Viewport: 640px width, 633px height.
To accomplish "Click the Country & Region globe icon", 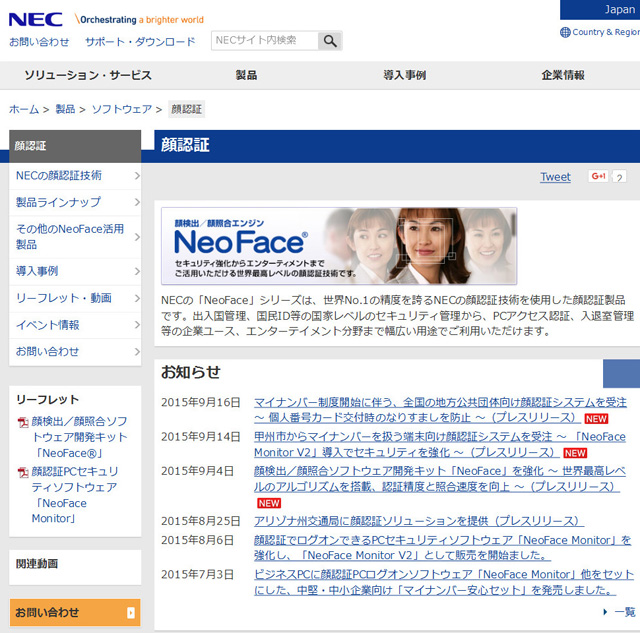I will tap(565, 32).
